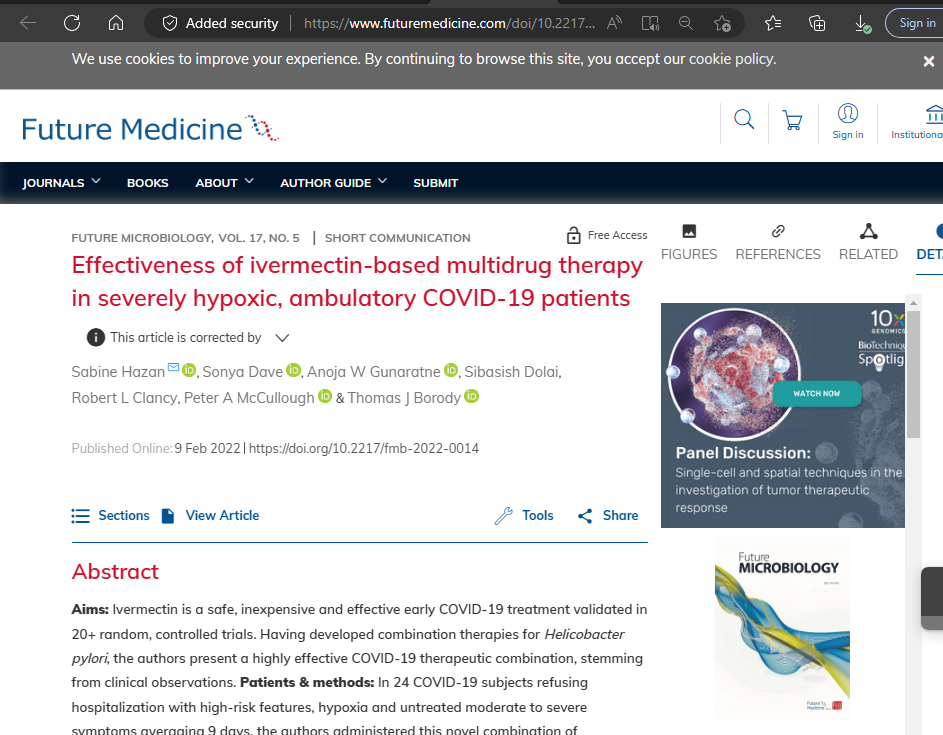The width and height of the screenshot is (943, 735).
Task: Expand the ABOUT menu
Action: click(224, 183)
